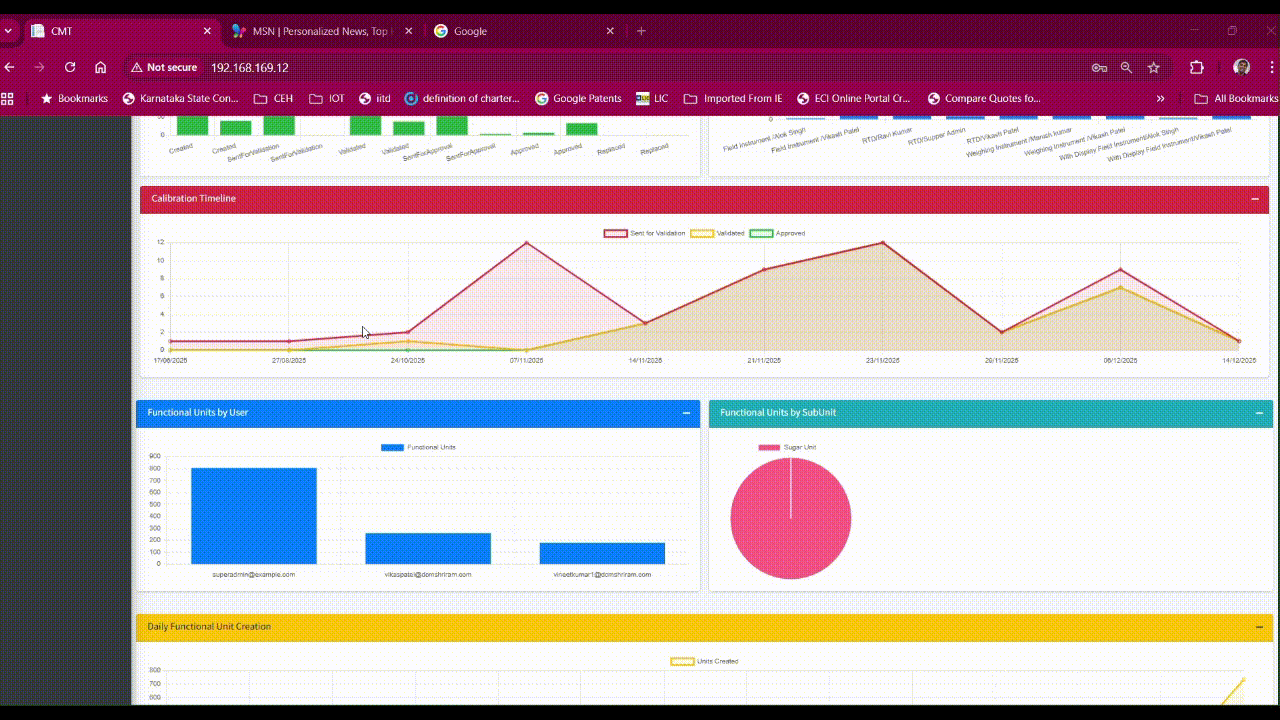Switch to the Google tab
The image size is (1280, 720).
[x=524, y=31]
